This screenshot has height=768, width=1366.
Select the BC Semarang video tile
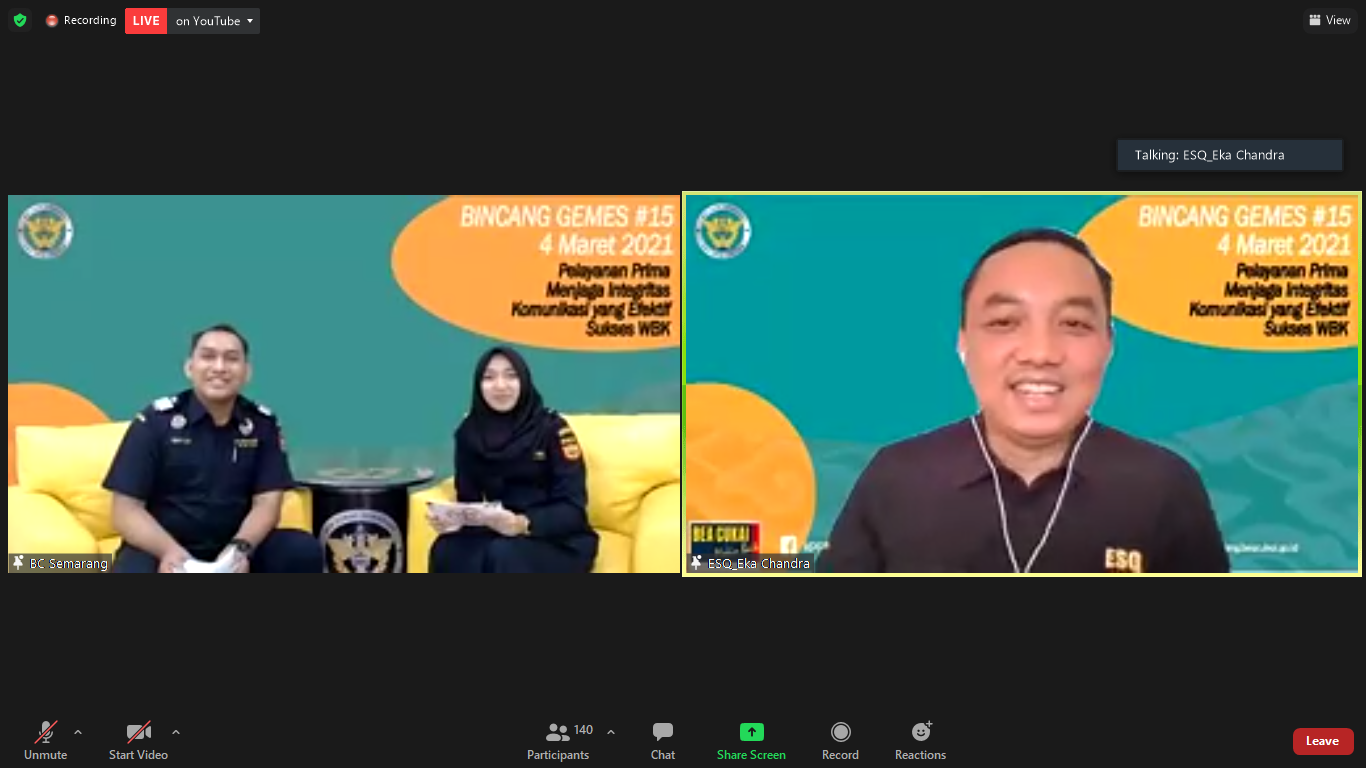pos(344,384)
